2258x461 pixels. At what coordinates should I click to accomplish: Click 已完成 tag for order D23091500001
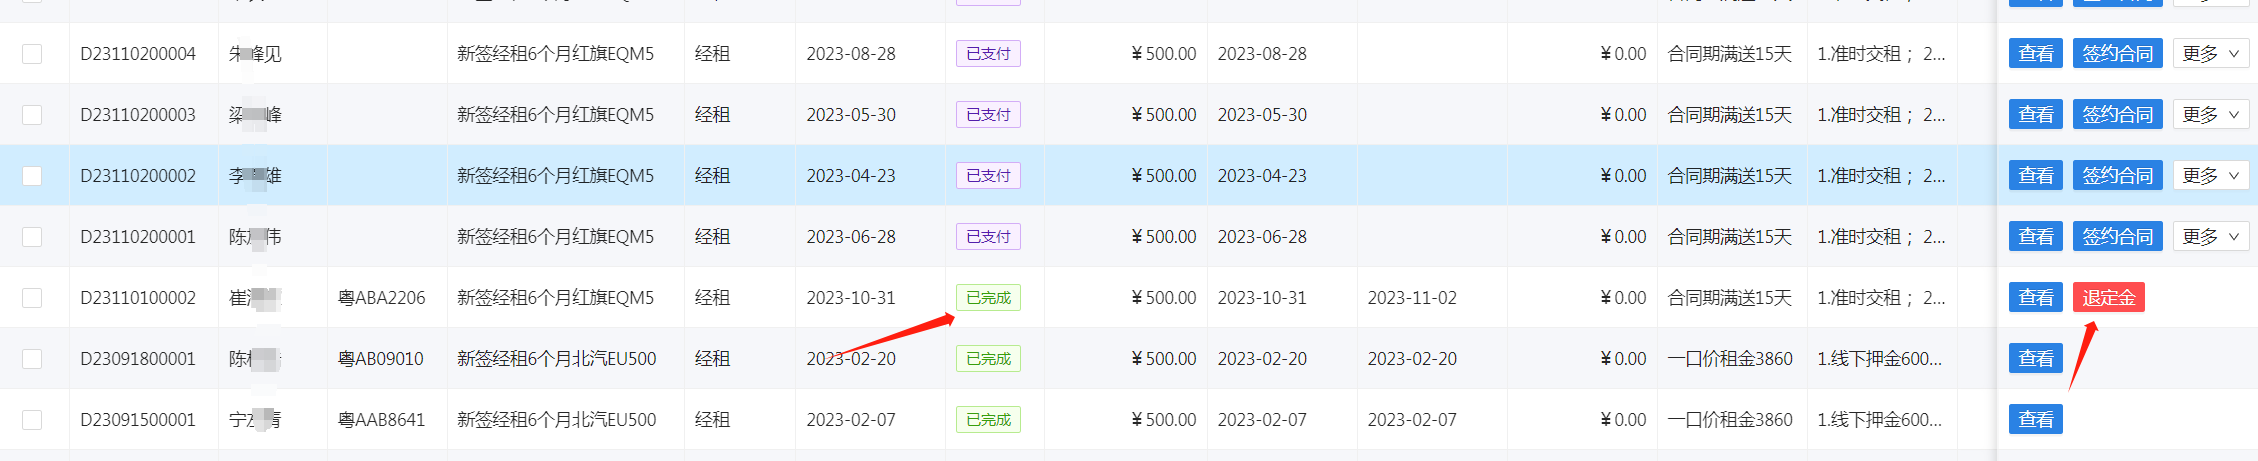pyautogui.click(x=988, y=420)
